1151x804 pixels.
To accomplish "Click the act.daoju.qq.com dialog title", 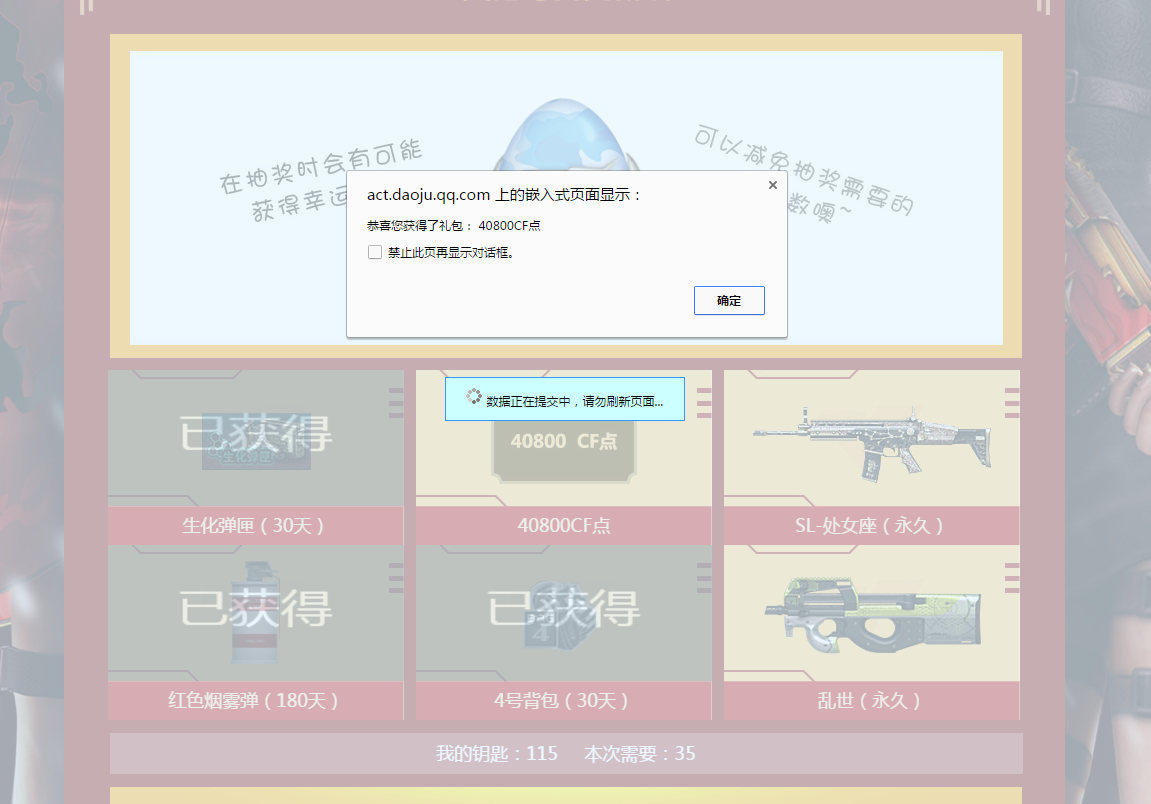I will (504, 195).
